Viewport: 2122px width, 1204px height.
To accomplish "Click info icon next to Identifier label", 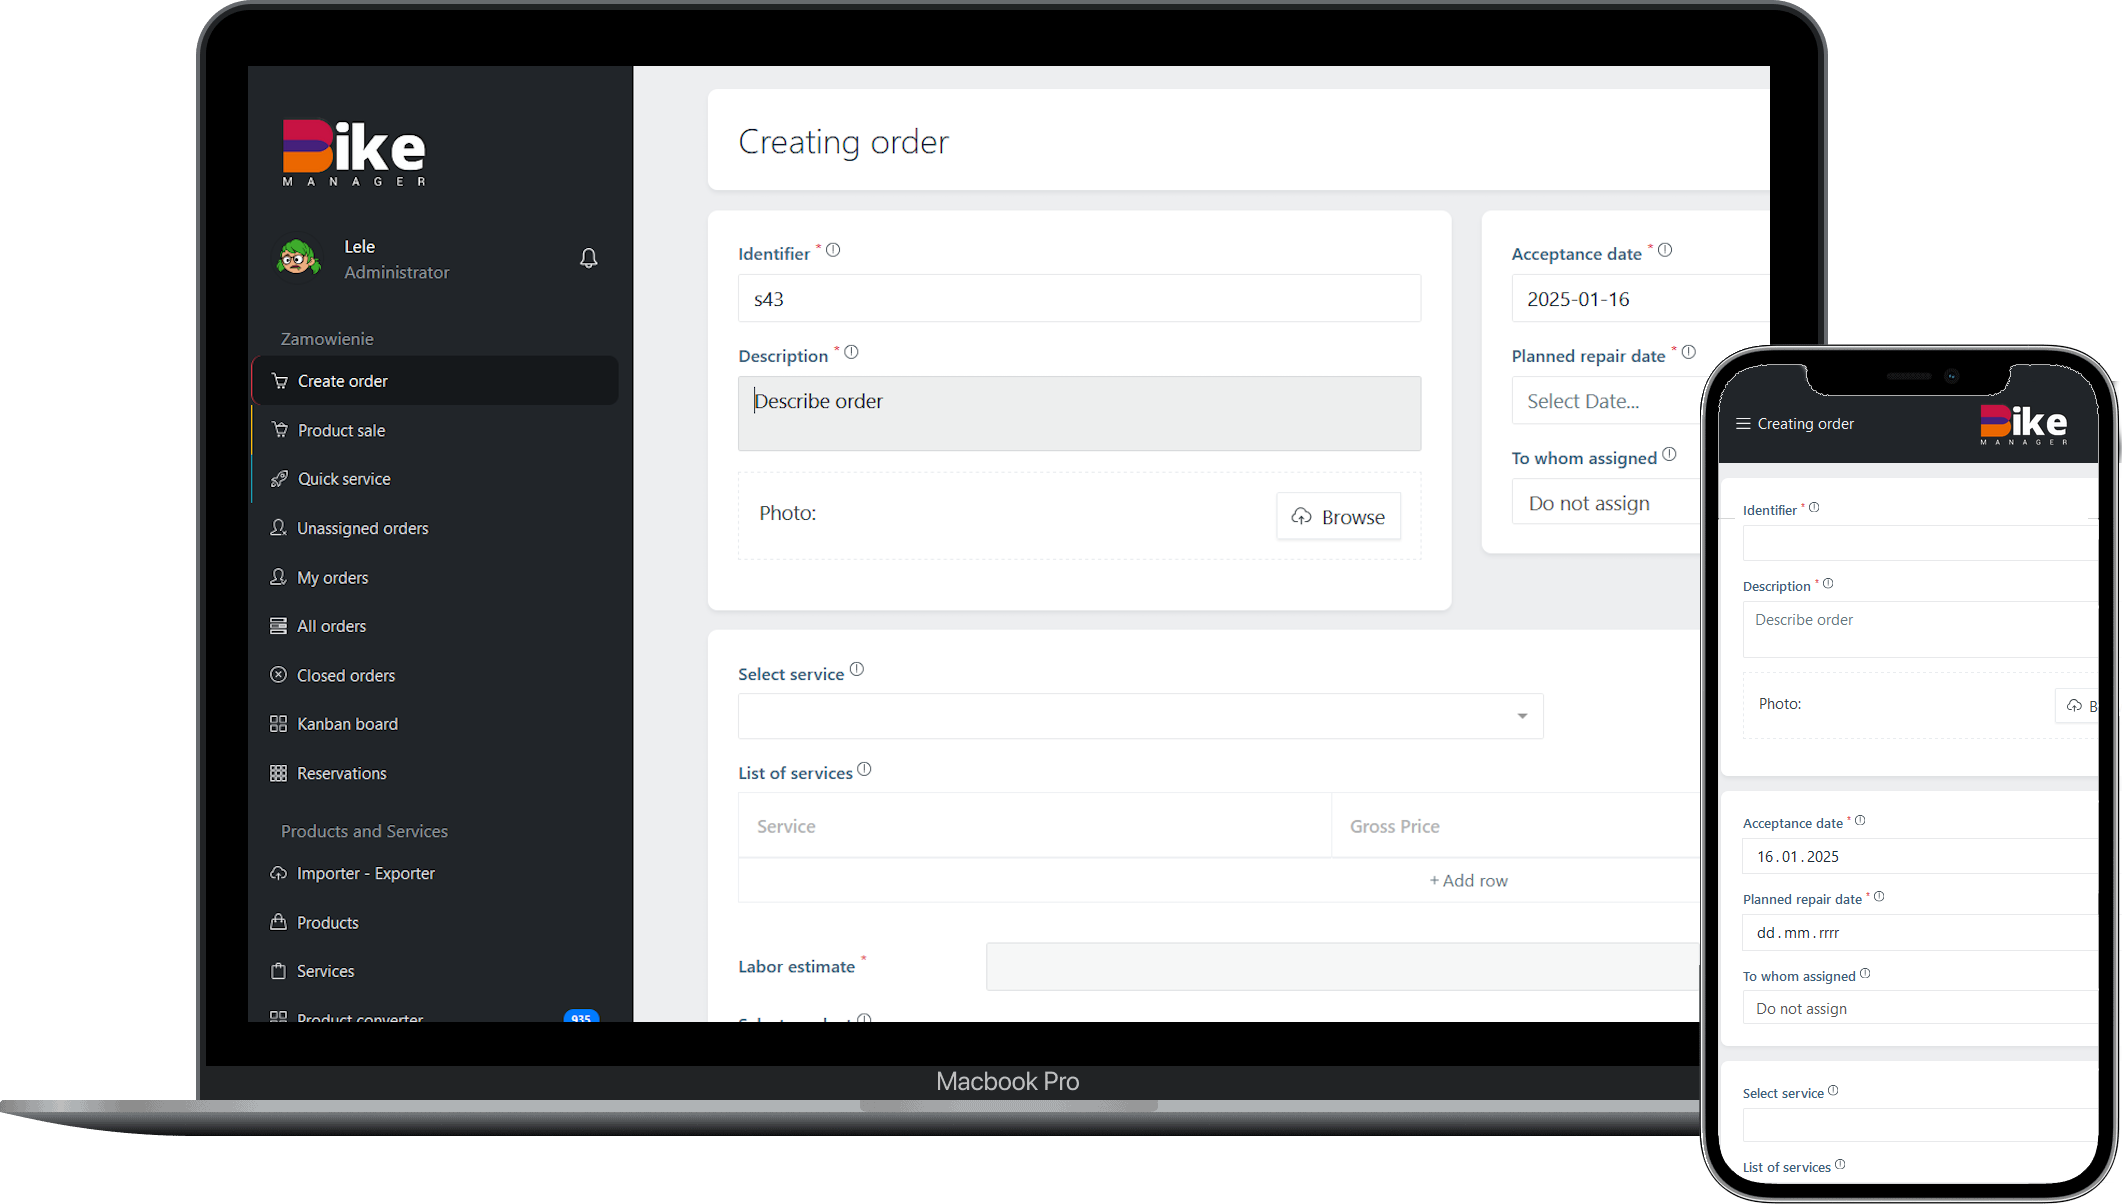I will (833, 251).
